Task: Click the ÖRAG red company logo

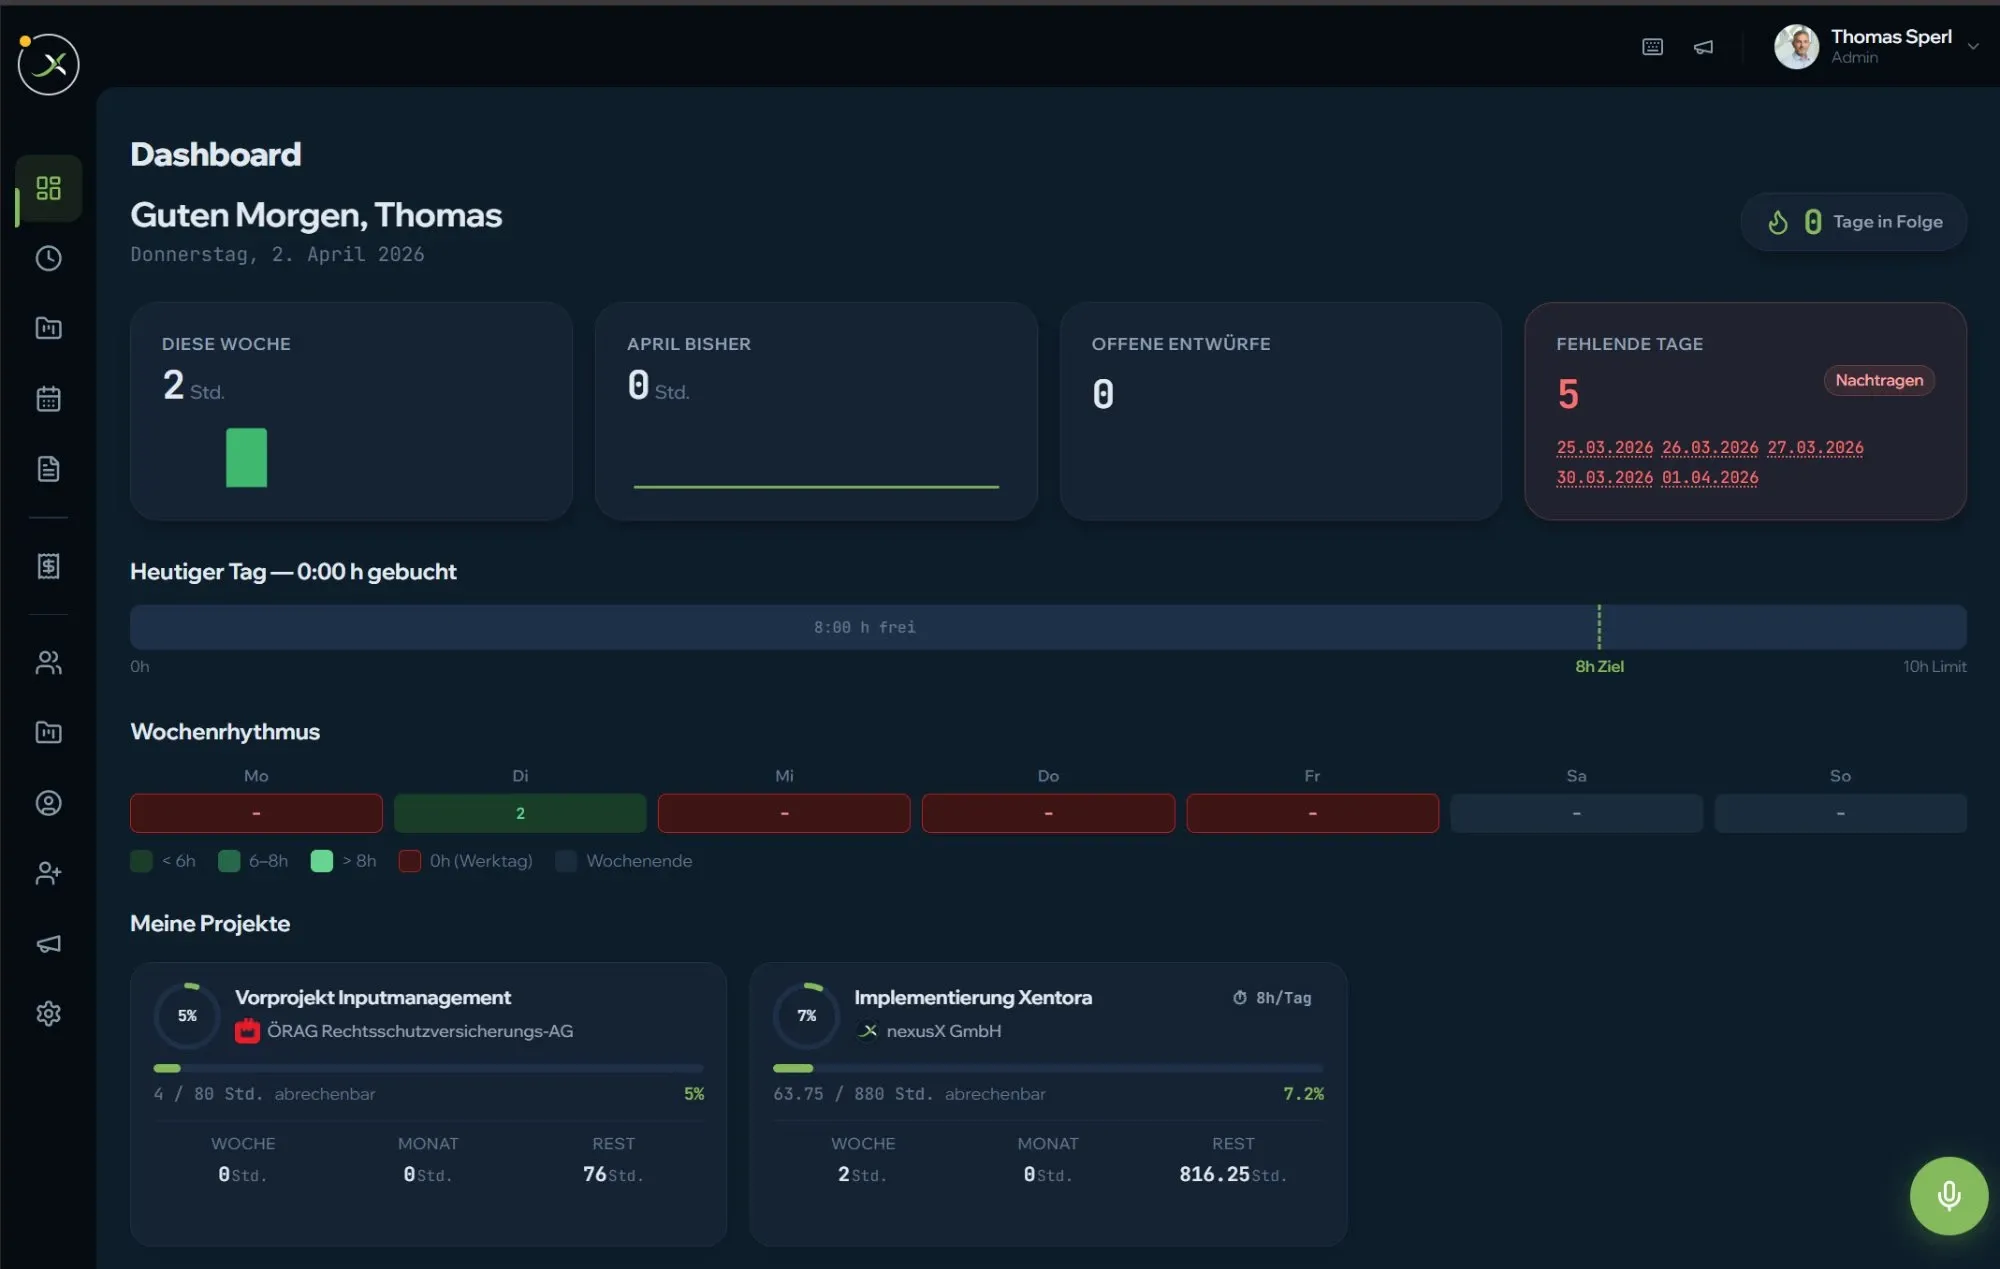Action: (247, 1031)
